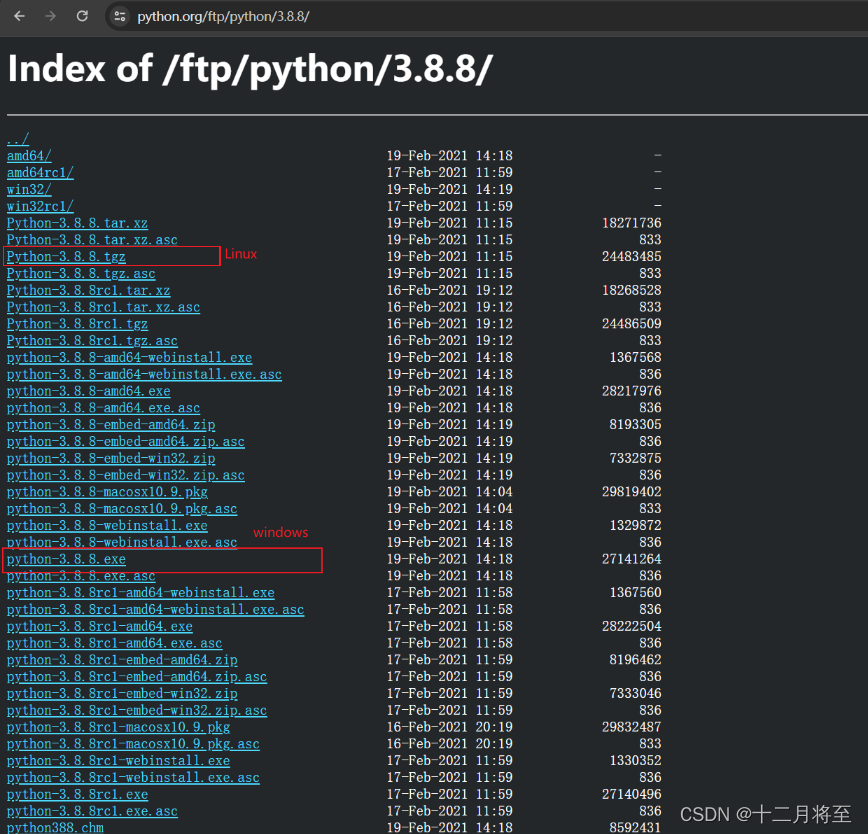
Task: Download Python-3.8.8.tar.xz
Action: 77,223
